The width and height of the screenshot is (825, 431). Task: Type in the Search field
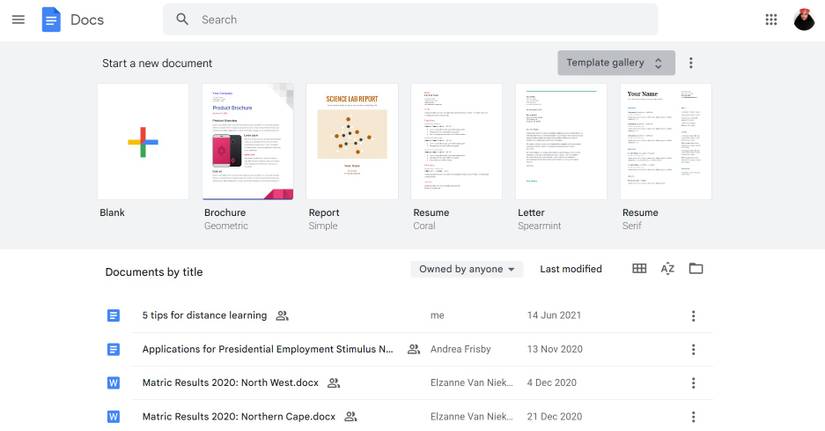[x=420, y=19]
